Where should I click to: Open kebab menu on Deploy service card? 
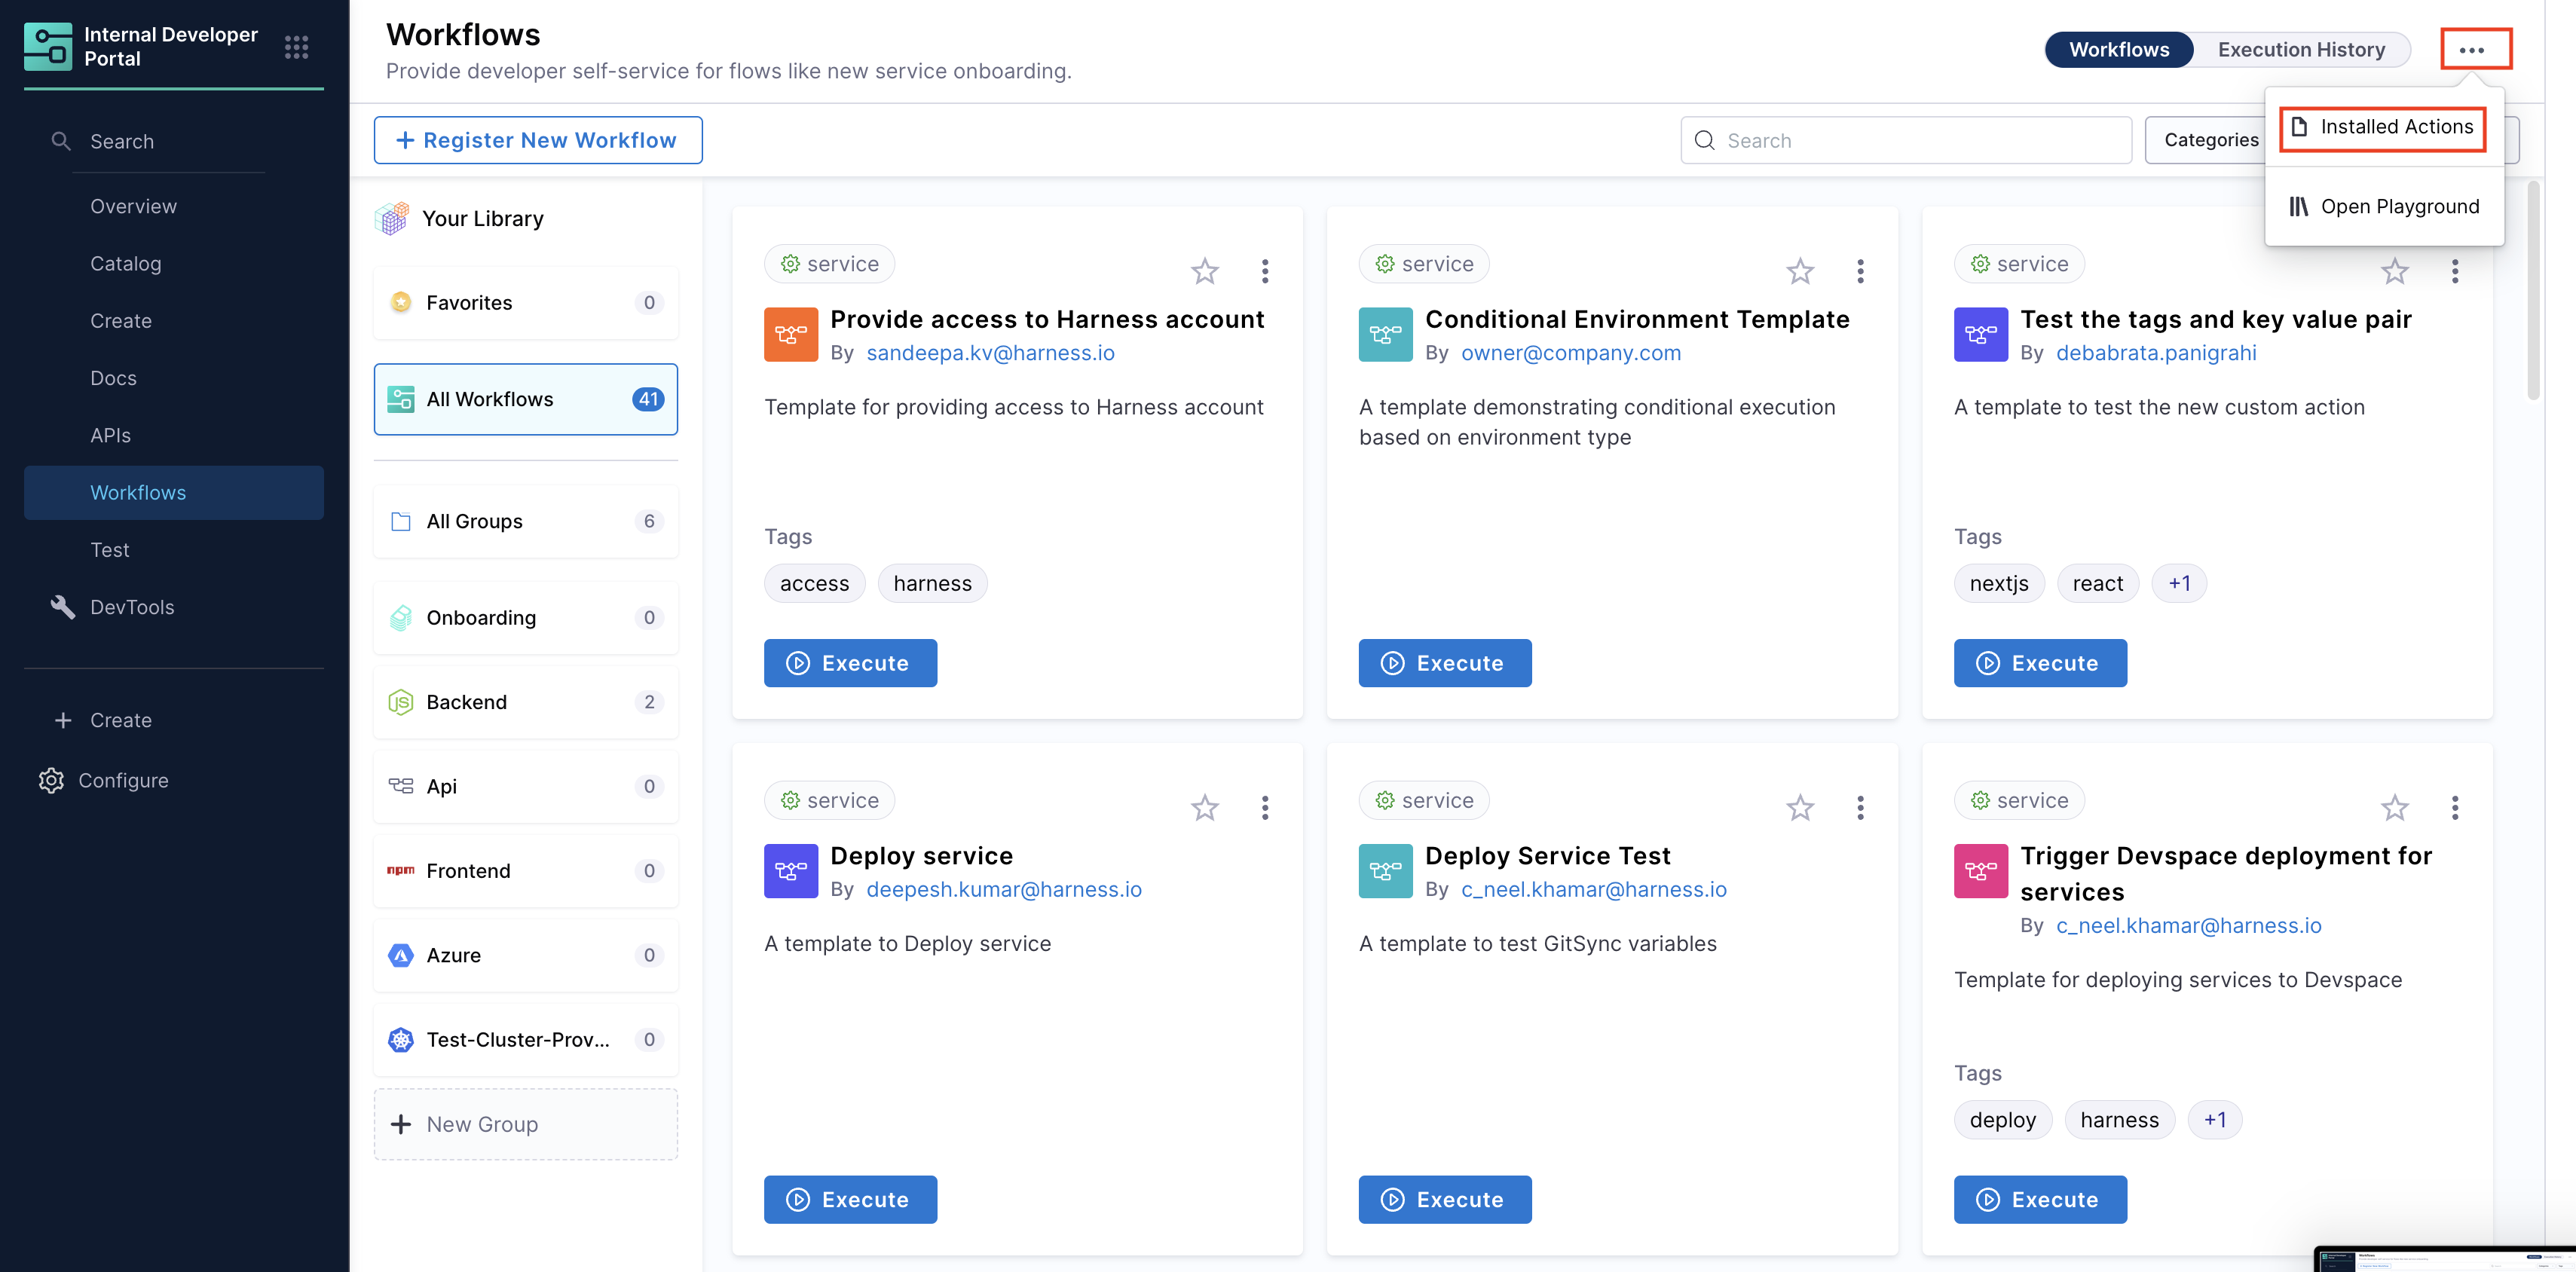pos(1264,807)
